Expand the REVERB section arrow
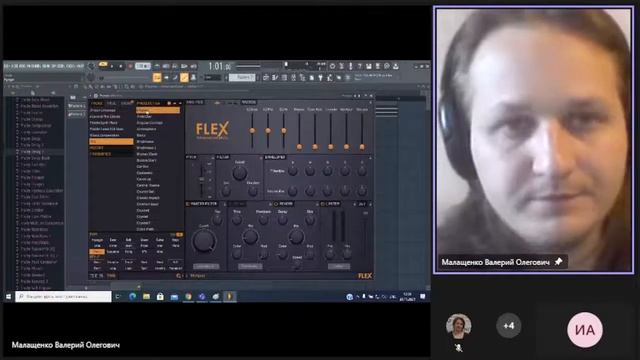 tap(317, 204)
